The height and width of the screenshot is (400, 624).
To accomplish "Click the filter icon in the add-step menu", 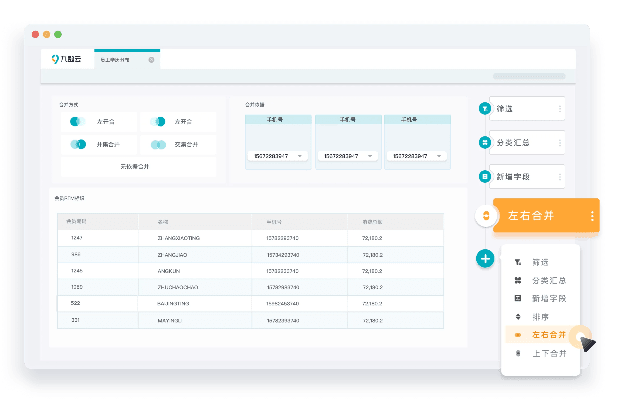I will 518,262.
